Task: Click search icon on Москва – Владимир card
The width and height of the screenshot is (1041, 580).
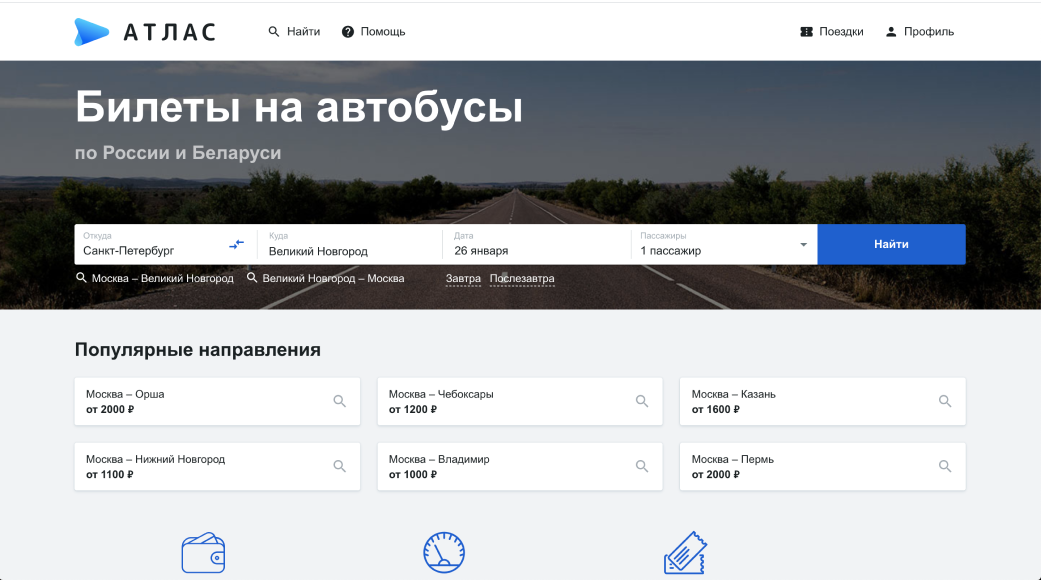Action: pyautogui.click(x=642, y=466)
